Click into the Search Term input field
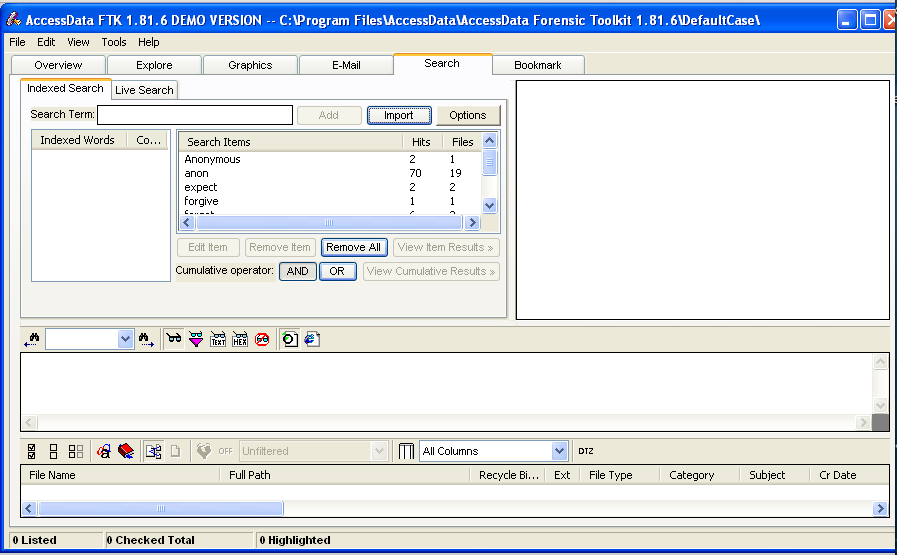The height and width of the screenshot is (555, 897). 195,115
